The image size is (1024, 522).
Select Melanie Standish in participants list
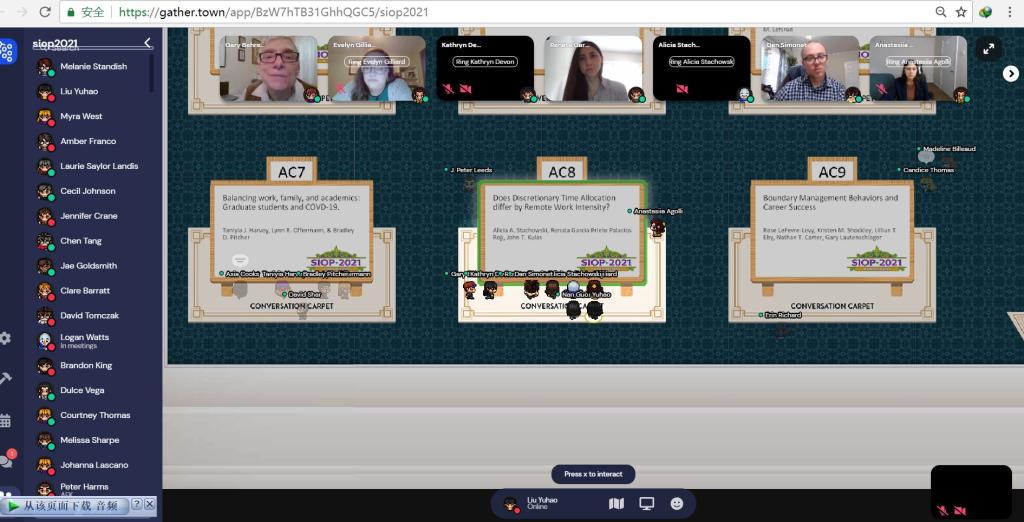(93, 66)
